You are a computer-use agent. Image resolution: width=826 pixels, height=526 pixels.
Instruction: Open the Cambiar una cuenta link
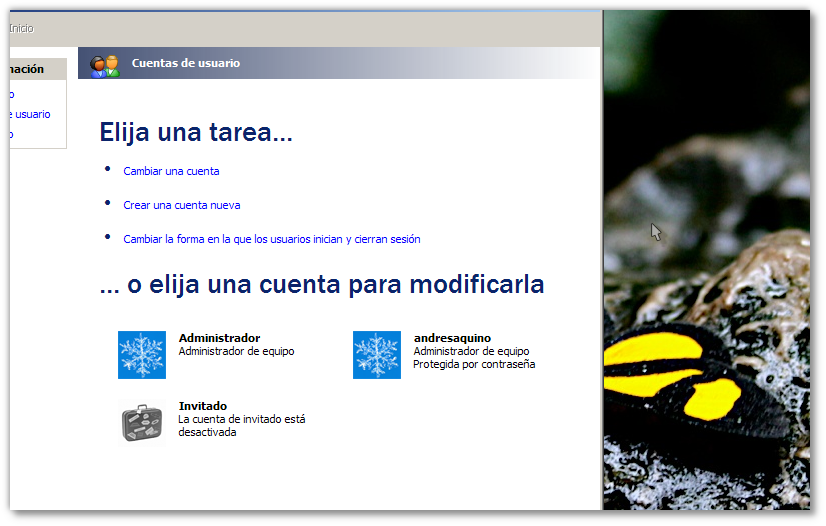point(171,171)
